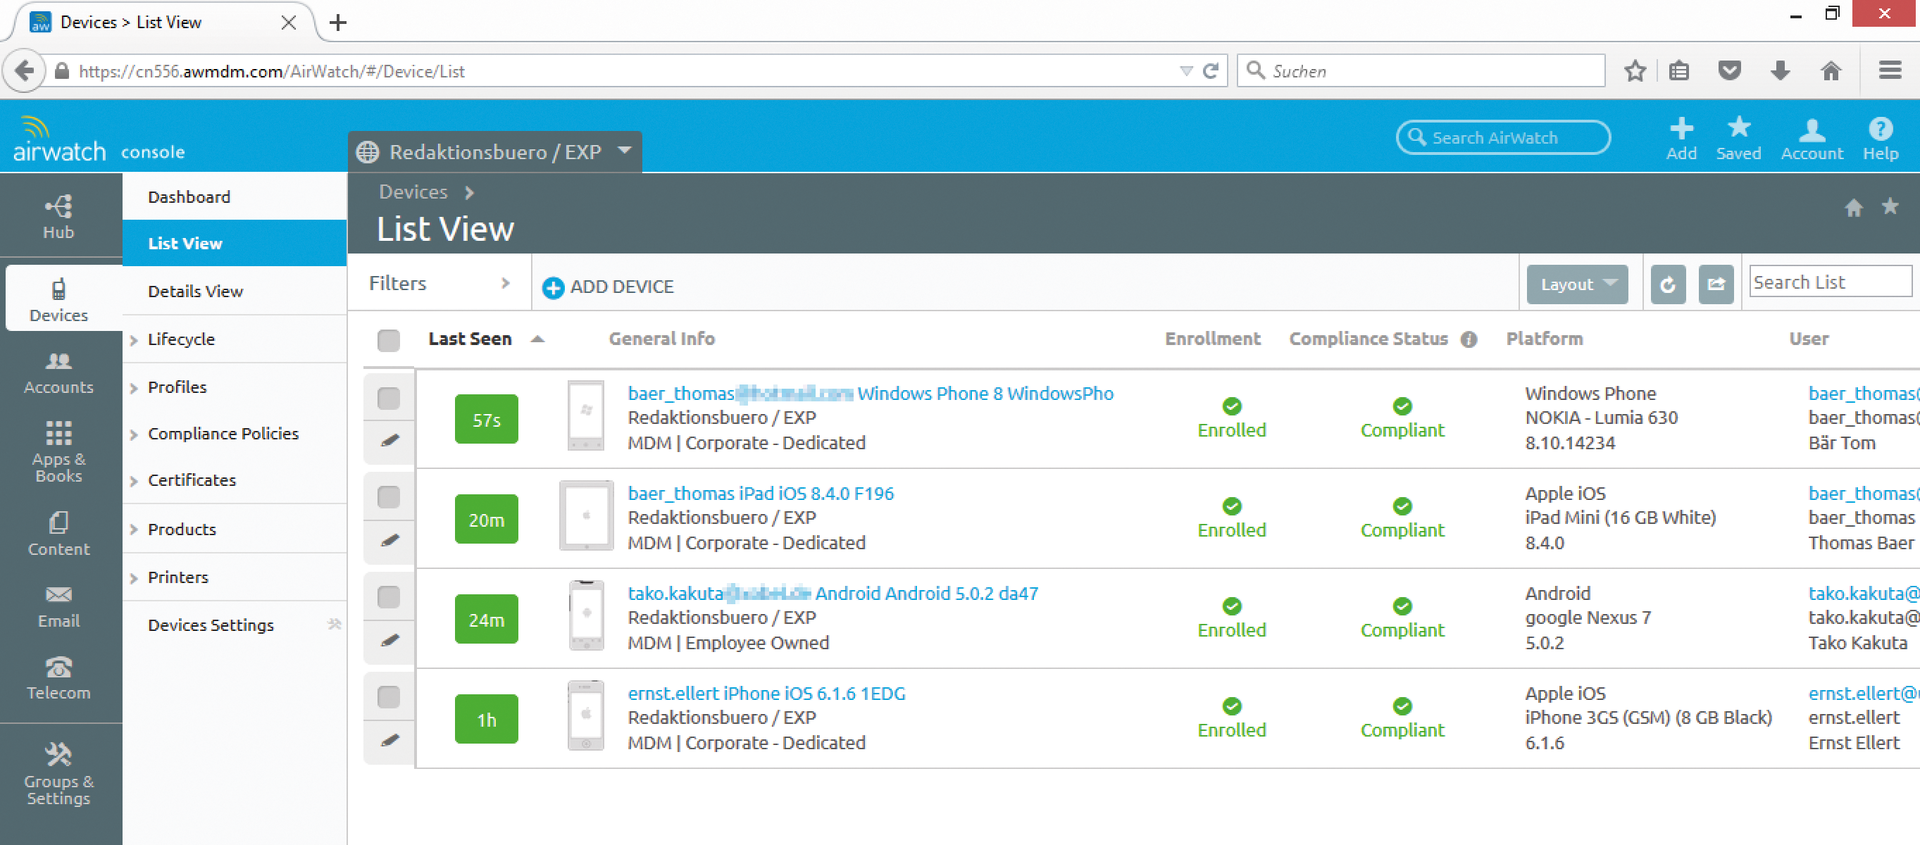
Task: Click Devices breadcrumb link
Action: click(413, 192)
